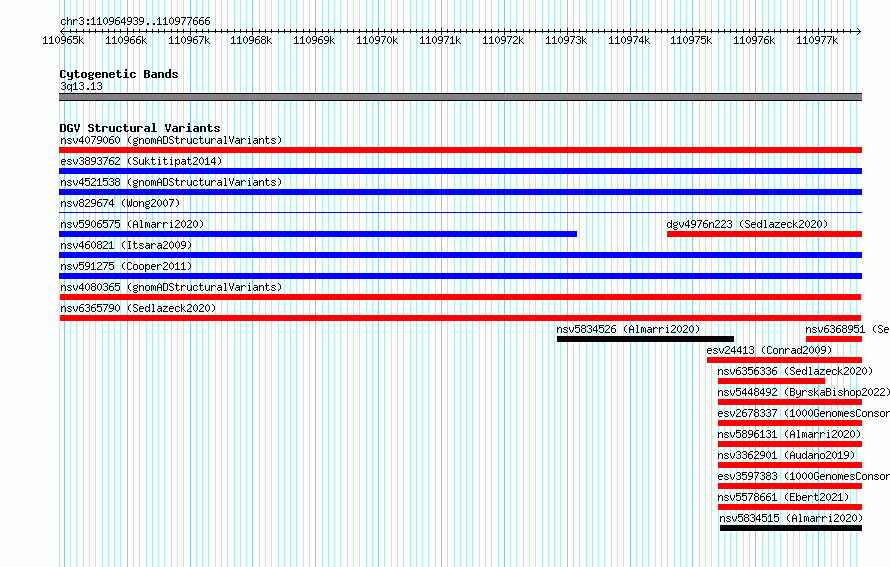Select nsv5578661 (Ebert2021) label
This screenshot has height=567, width=890.
tap(783, 497)
